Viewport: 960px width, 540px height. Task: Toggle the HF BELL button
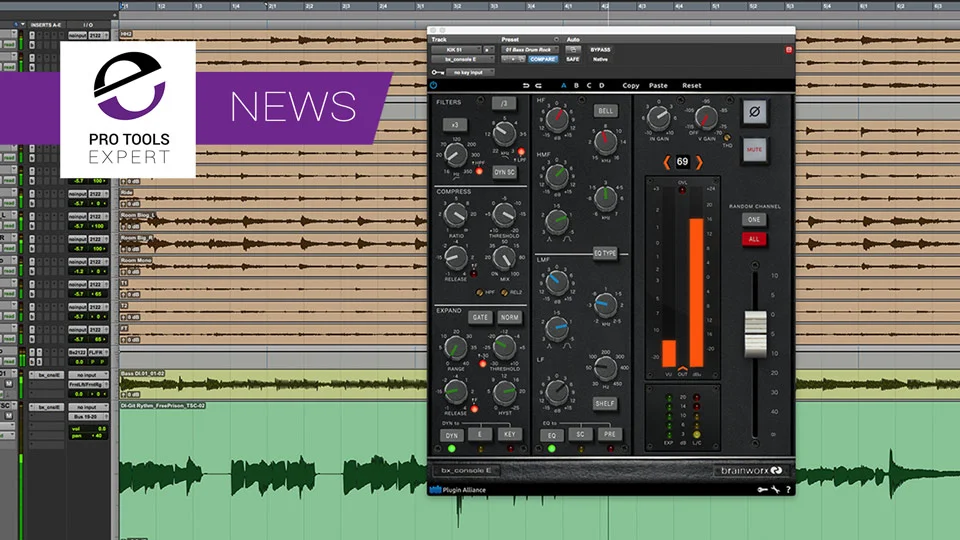pyautogui.click(x=605, y=111)
